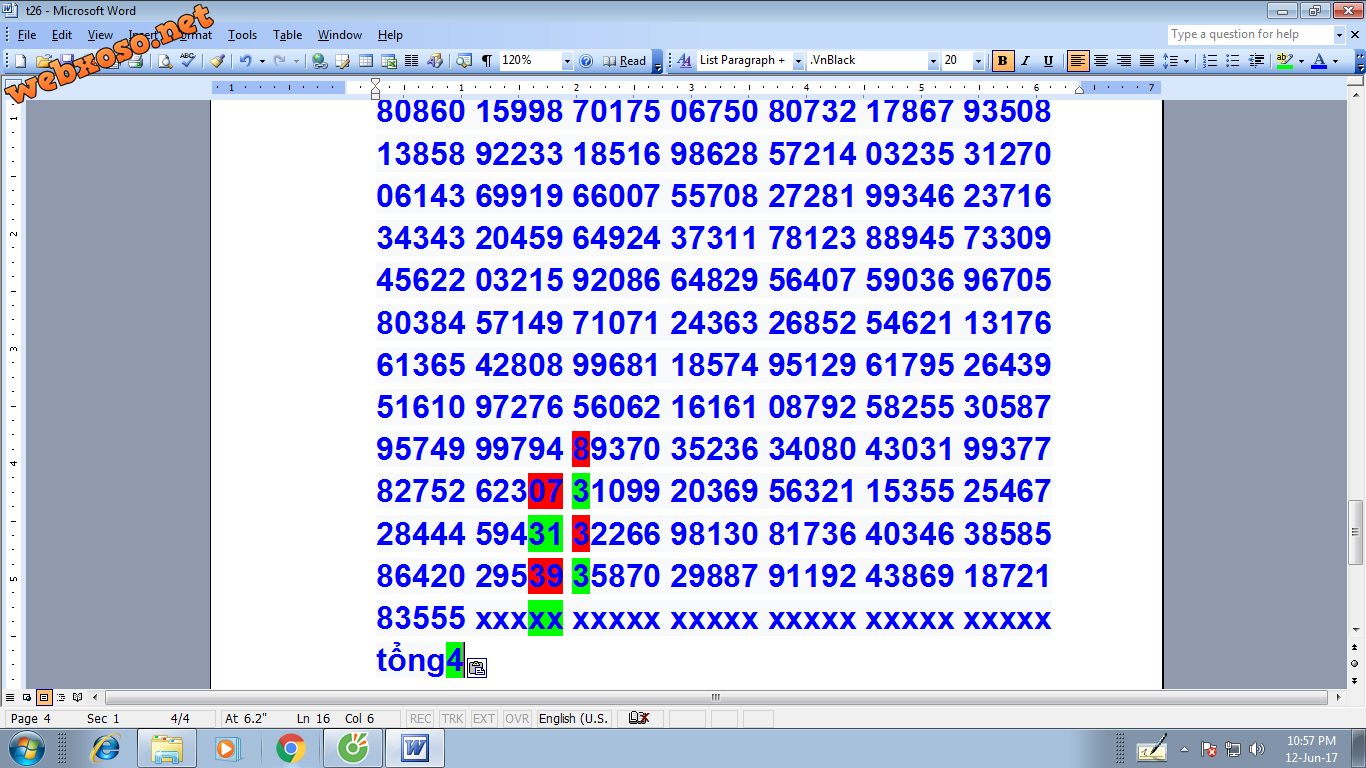1366x768 pixels.
Task: Open the Edit menu
Action: [x=62, y=35]
